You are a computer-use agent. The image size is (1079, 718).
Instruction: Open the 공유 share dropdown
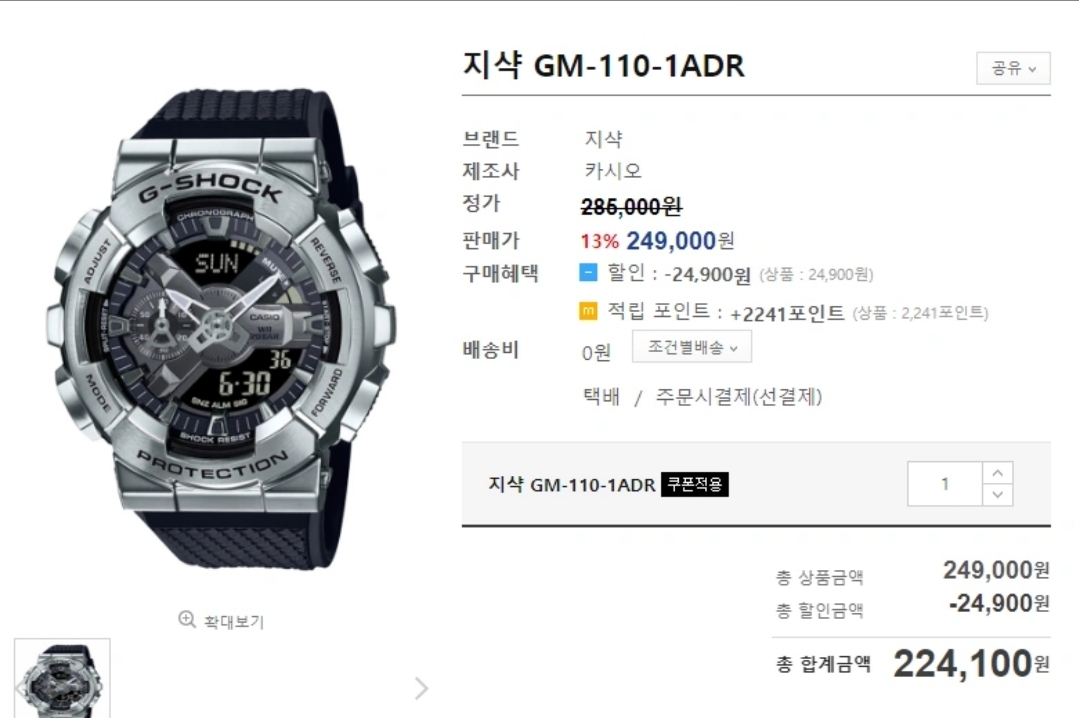tap(1013, 68)
